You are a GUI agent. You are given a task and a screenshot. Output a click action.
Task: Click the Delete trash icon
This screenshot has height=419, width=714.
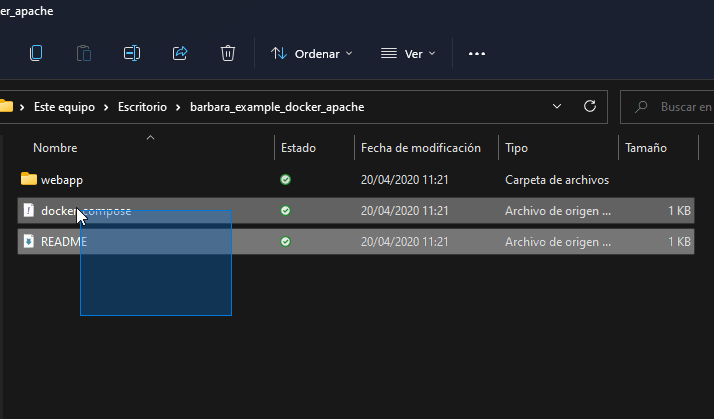[228, 53]
